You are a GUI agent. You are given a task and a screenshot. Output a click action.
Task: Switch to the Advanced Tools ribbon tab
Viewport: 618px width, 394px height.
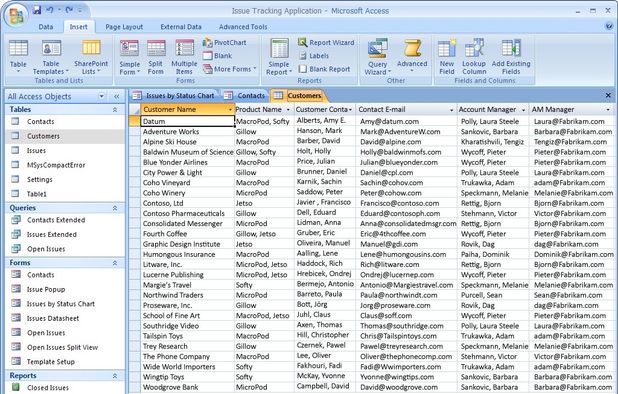click(x=243, y=27)
